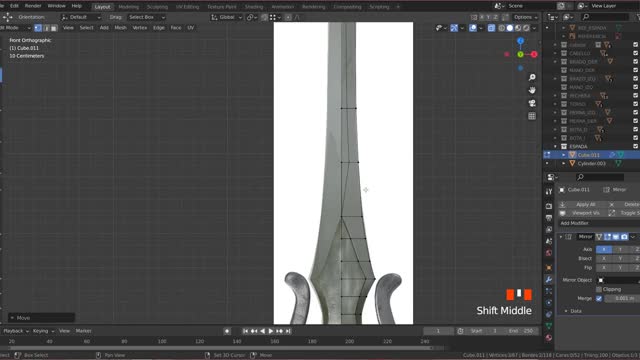The image size is (640, 360).
Task: Uncheck the Merge checkbox
Action: (x=599, y=298)
